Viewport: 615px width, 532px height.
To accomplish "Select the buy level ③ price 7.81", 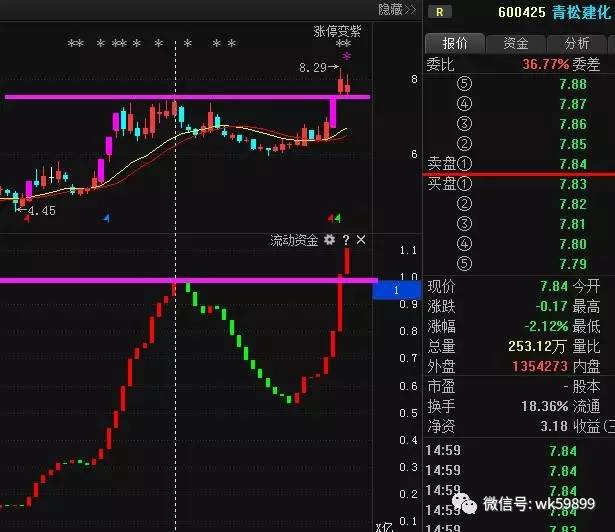I will pos(573,224).
